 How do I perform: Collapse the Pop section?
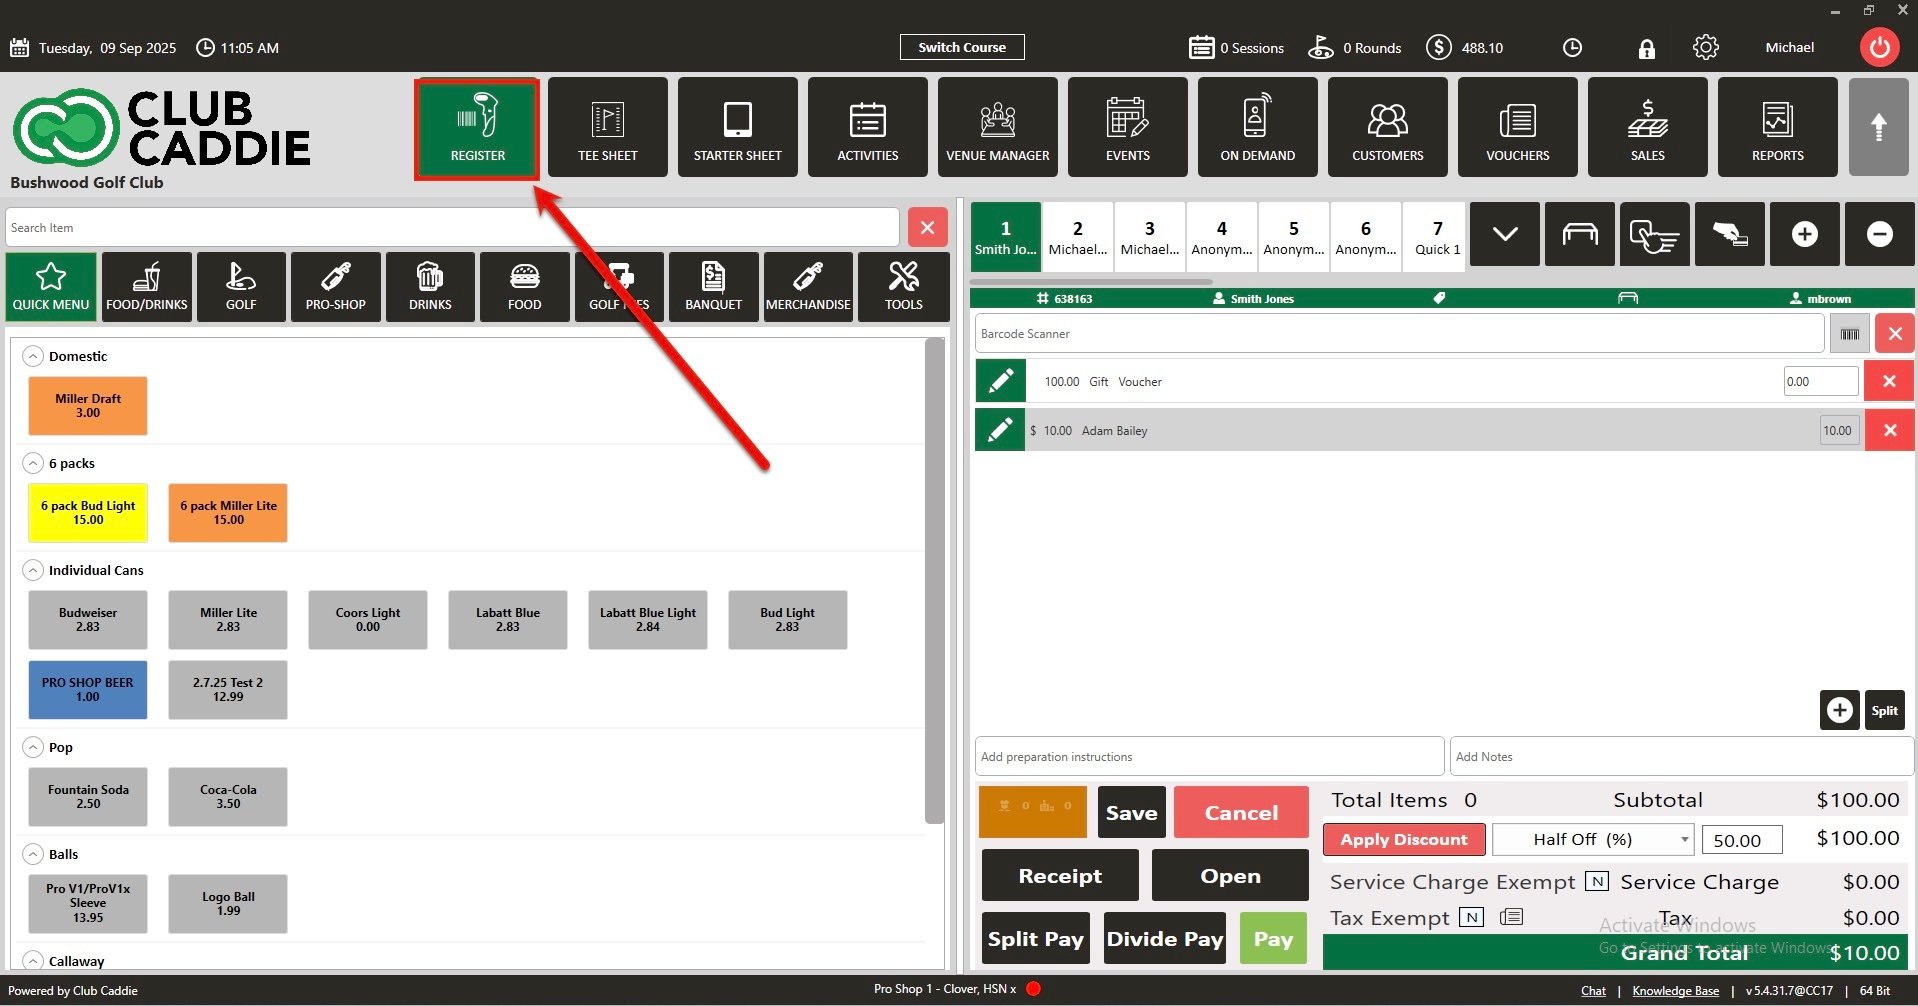coord(33,747)
